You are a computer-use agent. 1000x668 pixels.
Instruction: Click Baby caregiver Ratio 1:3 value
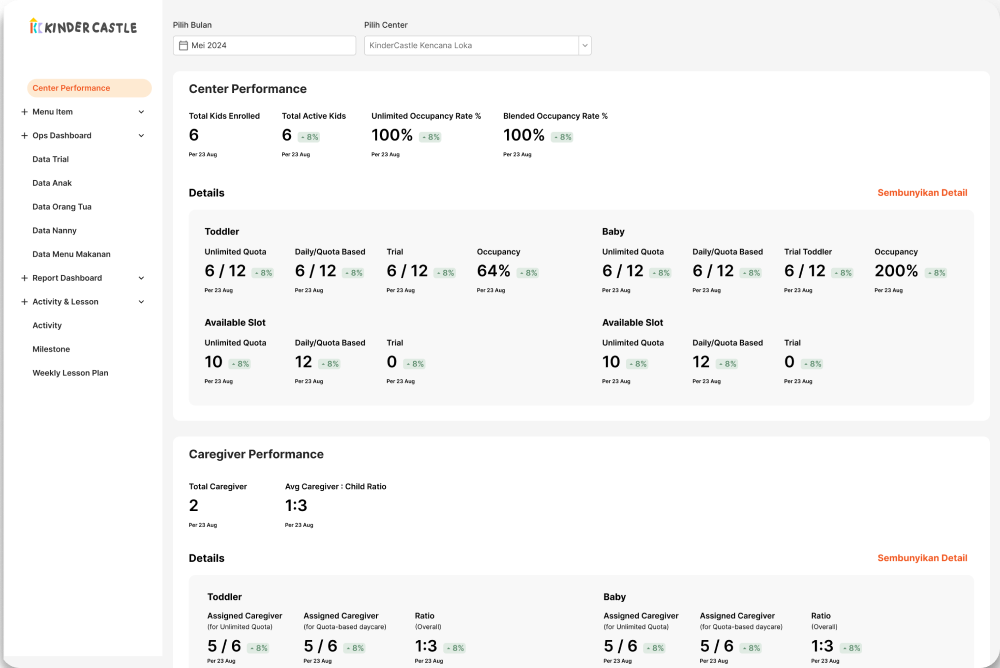click(x=822, y=646)
